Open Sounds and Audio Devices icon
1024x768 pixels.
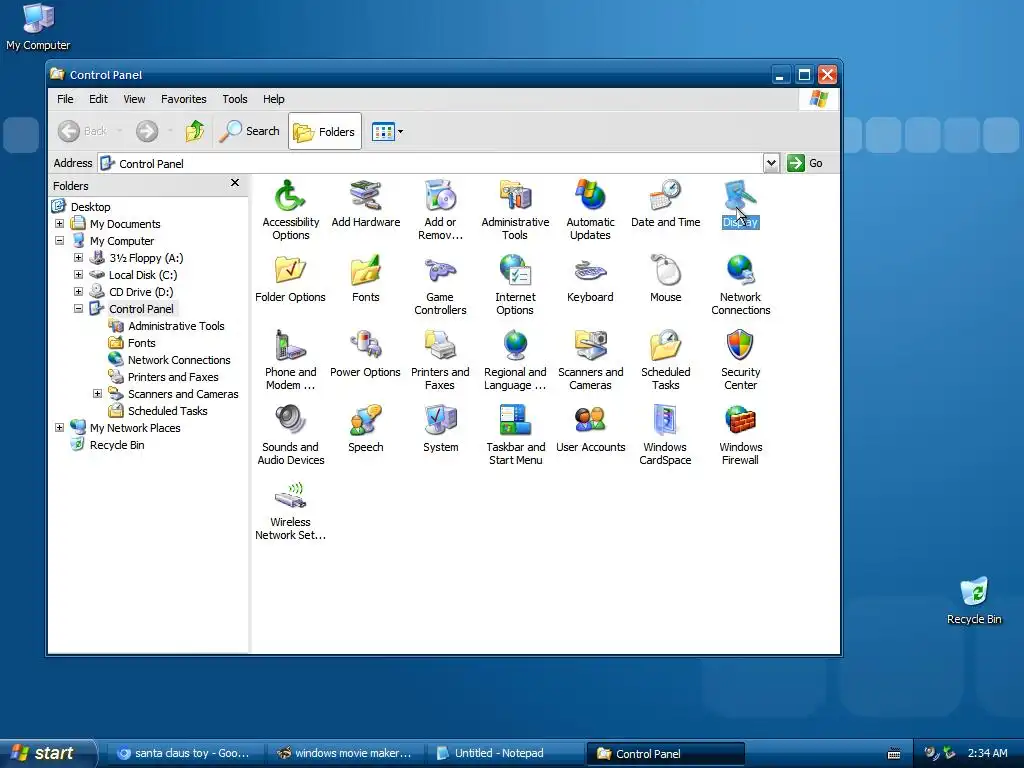291,436
